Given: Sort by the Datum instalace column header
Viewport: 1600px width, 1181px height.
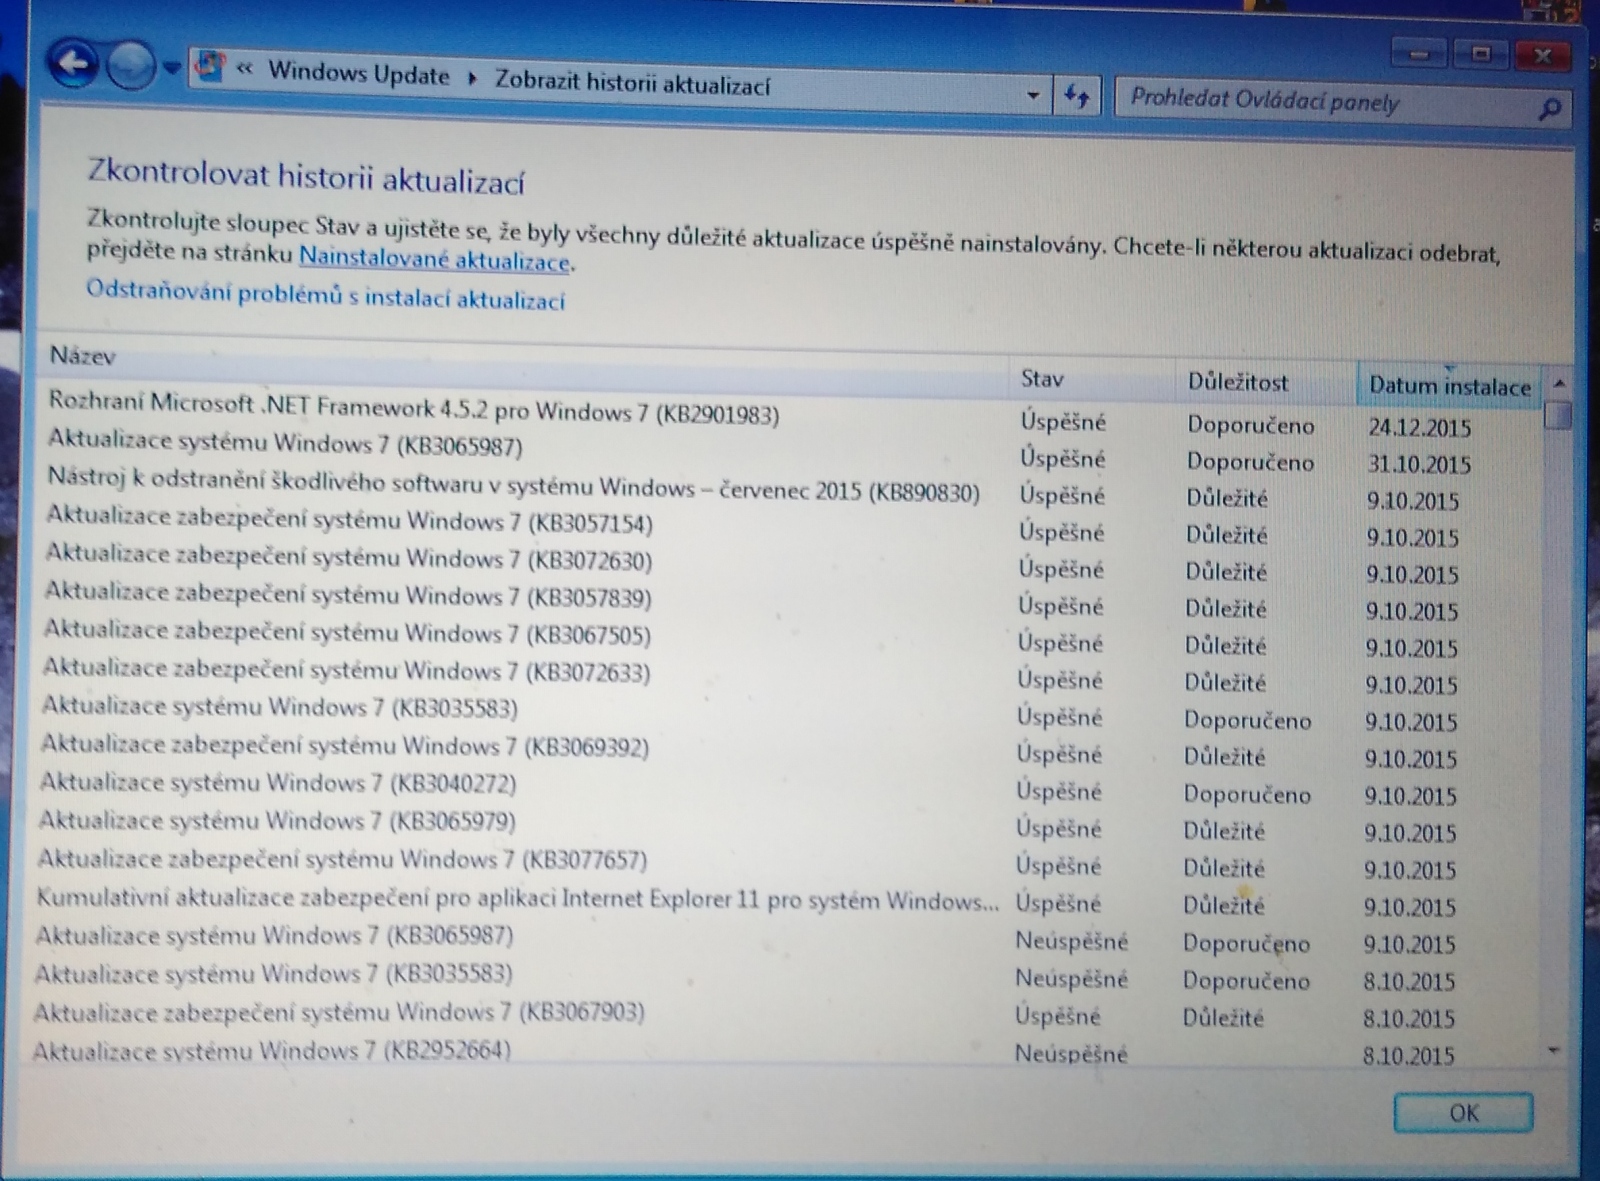Looking at the screenshot, I should click(x=1450, y=385).
